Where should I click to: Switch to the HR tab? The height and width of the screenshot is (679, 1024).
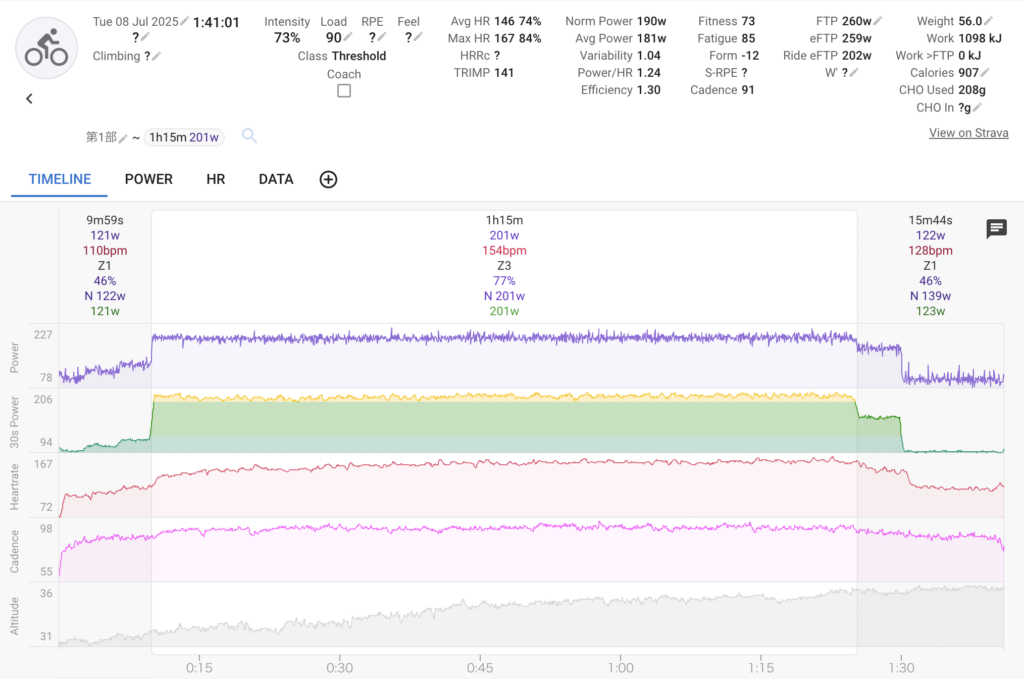point(216,180)
